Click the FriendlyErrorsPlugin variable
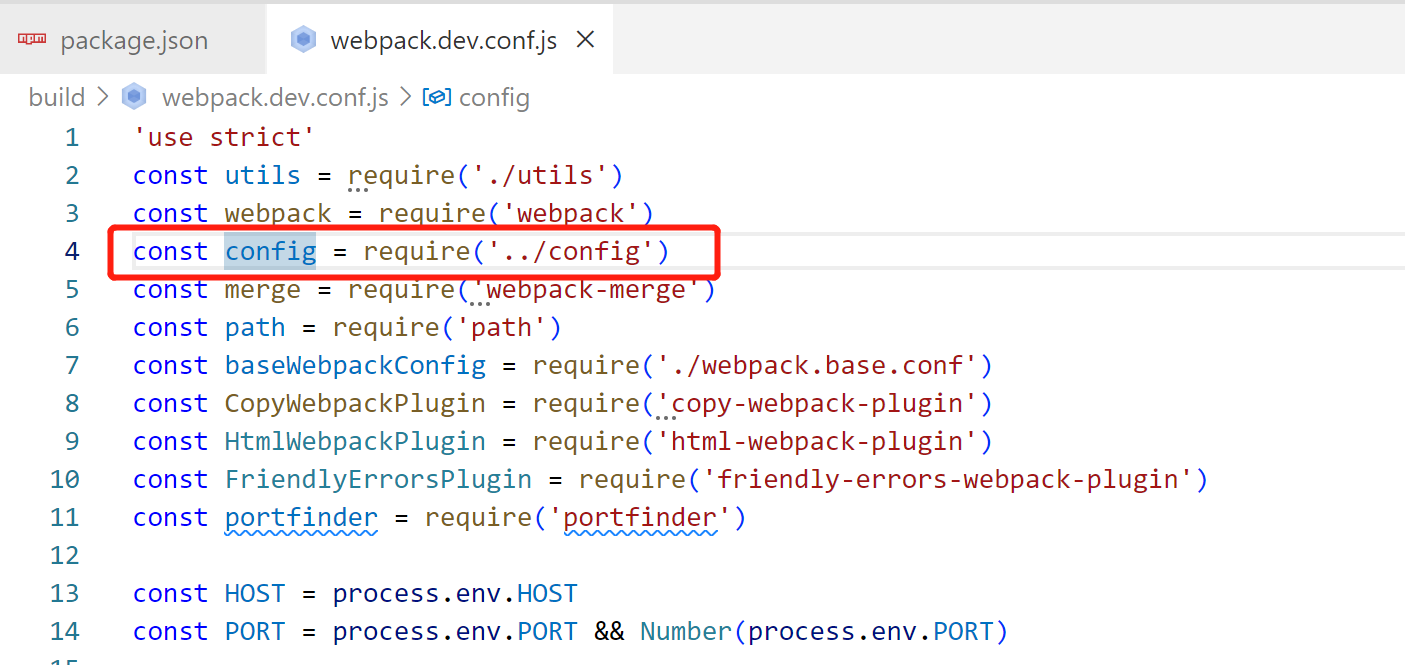The width and height of the screenshot is (1405, 665). pos(378,479)
